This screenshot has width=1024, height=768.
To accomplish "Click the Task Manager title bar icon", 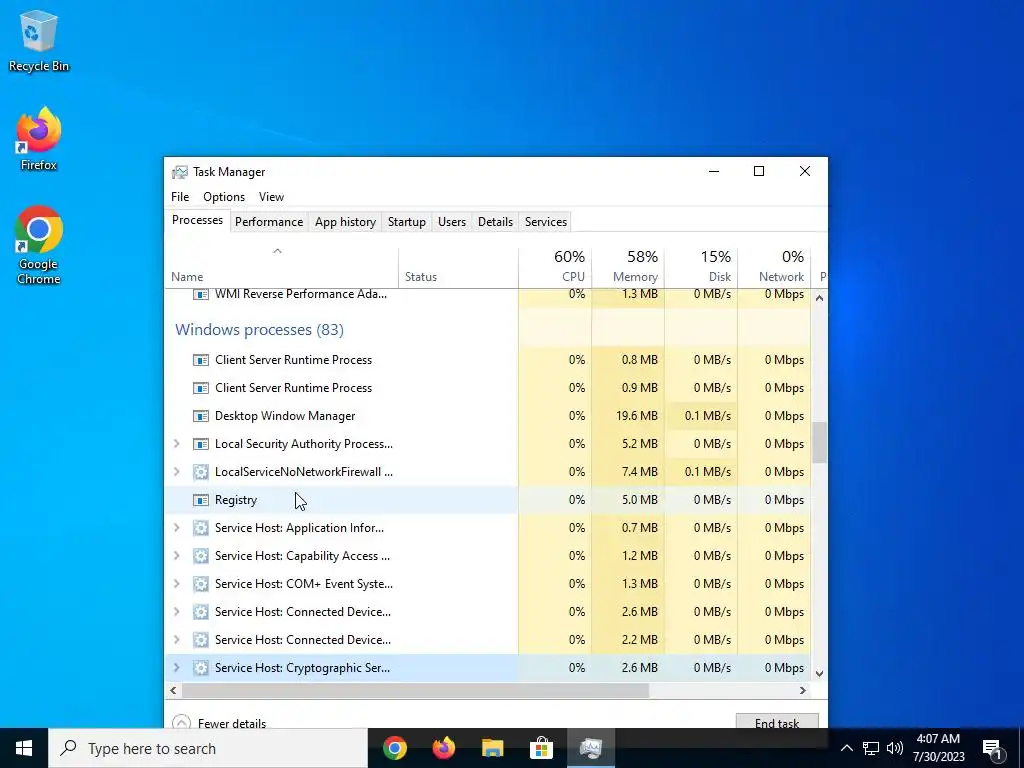I will click(180, 172).
